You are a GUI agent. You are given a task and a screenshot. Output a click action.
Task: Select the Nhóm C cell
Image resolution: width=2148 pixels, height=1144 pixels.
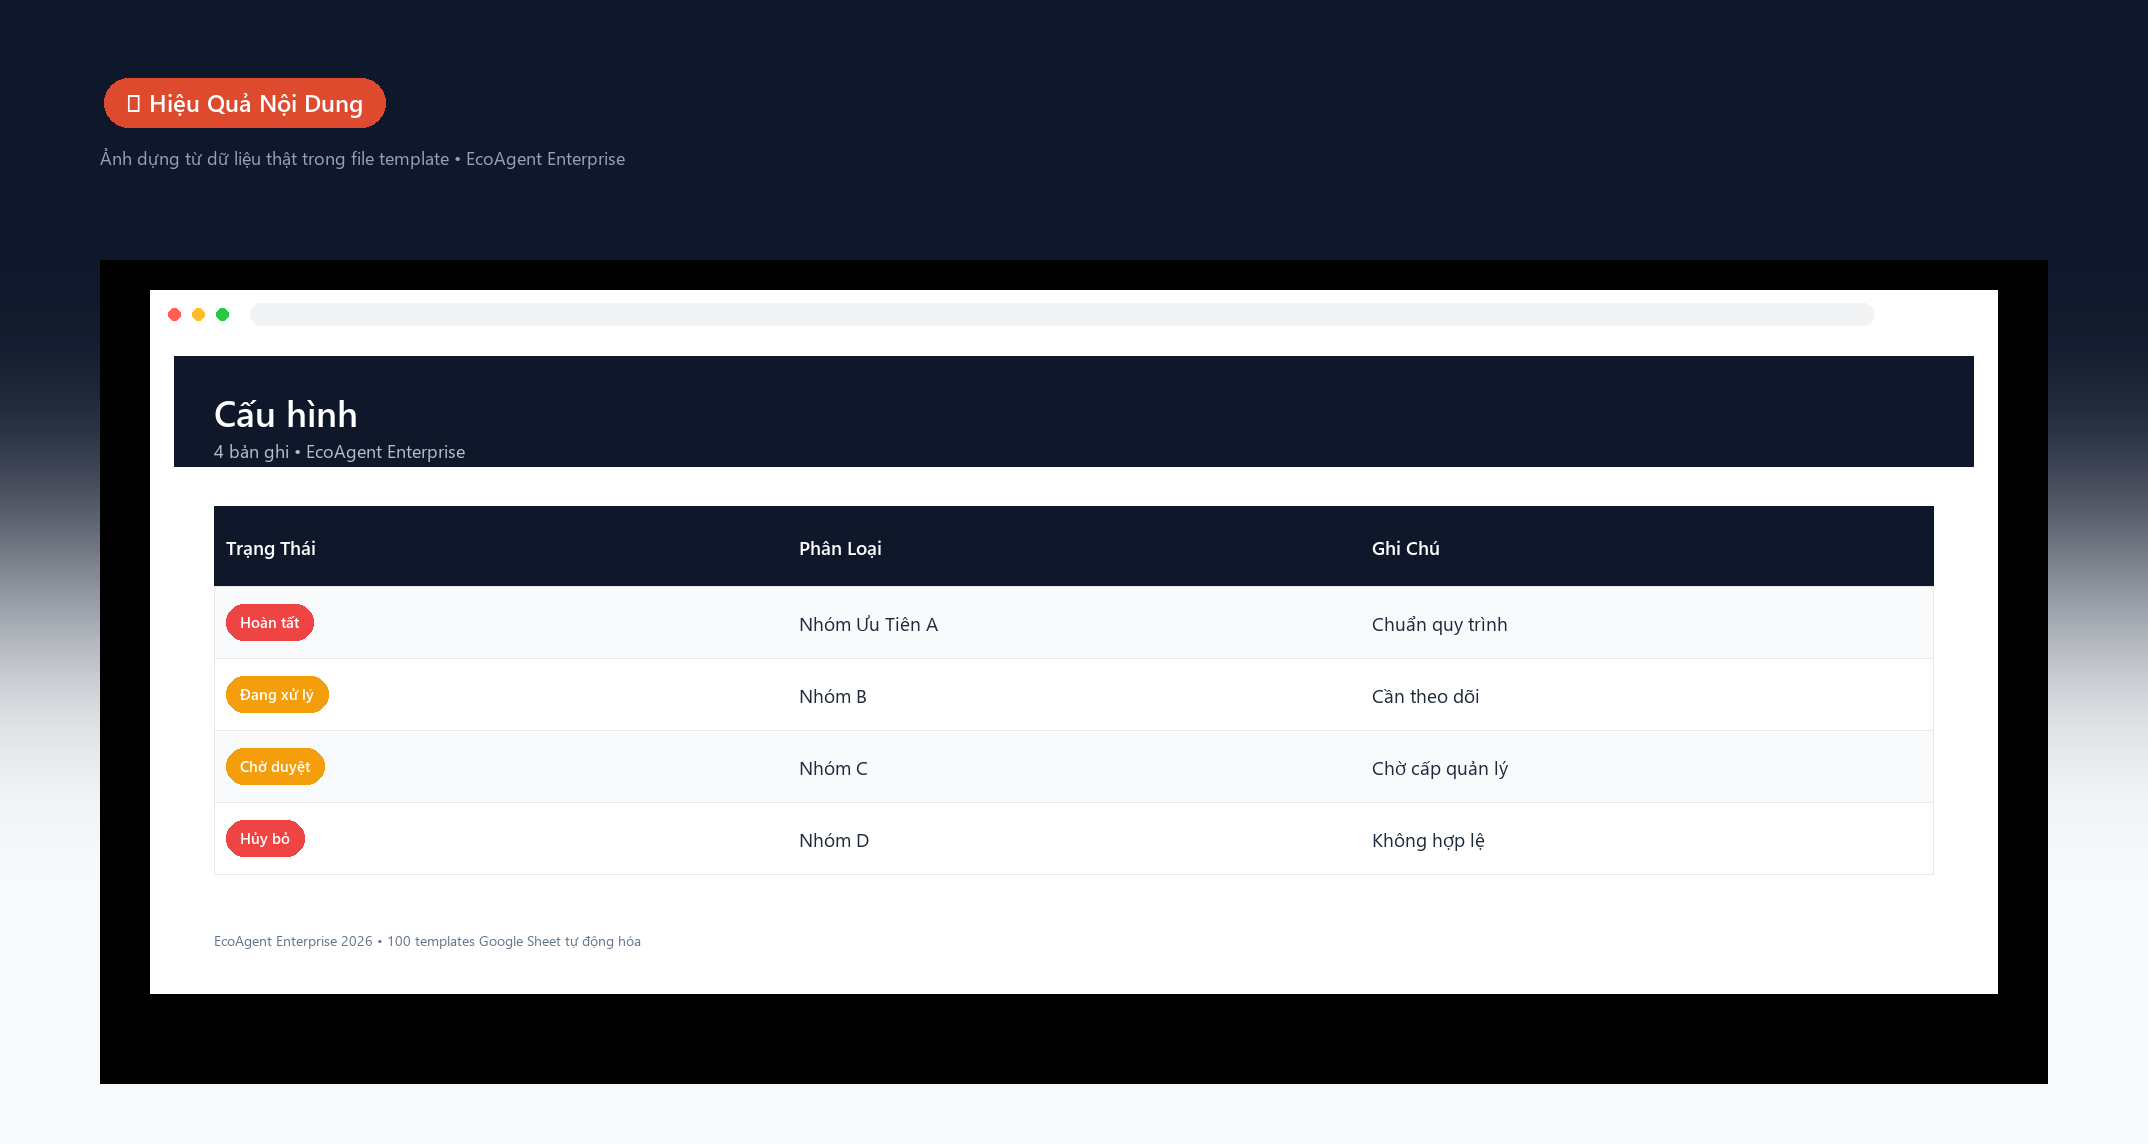833,768
